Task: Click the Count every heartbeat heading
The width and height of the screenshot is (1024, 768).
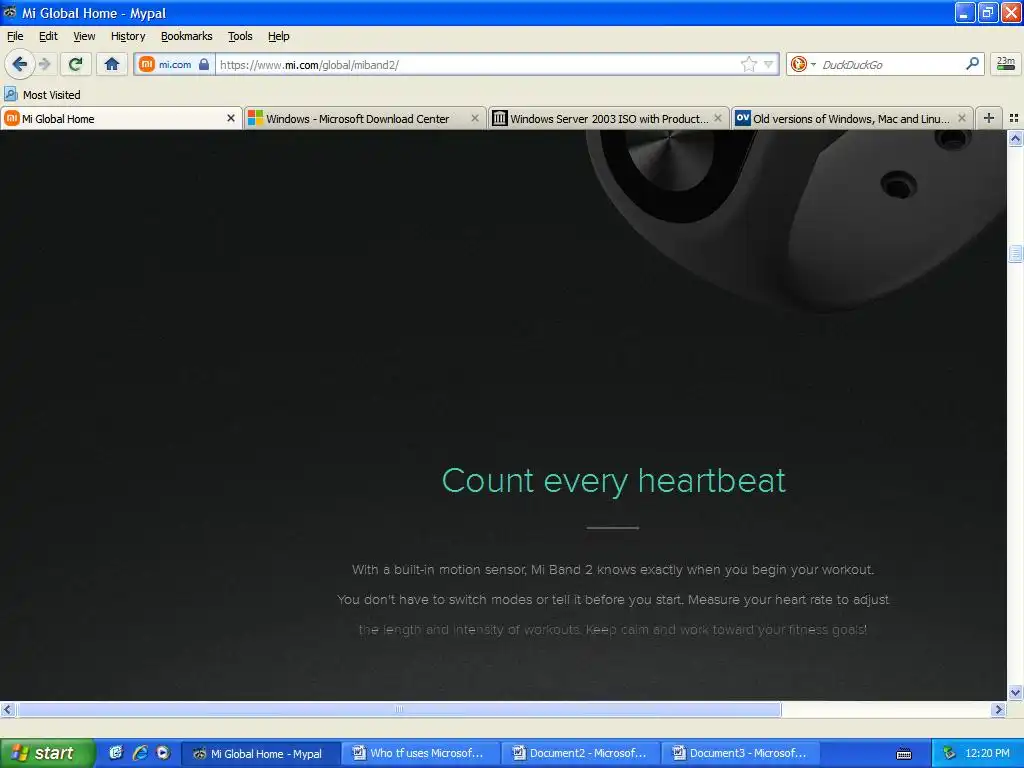Action: [x=613, y=481]
